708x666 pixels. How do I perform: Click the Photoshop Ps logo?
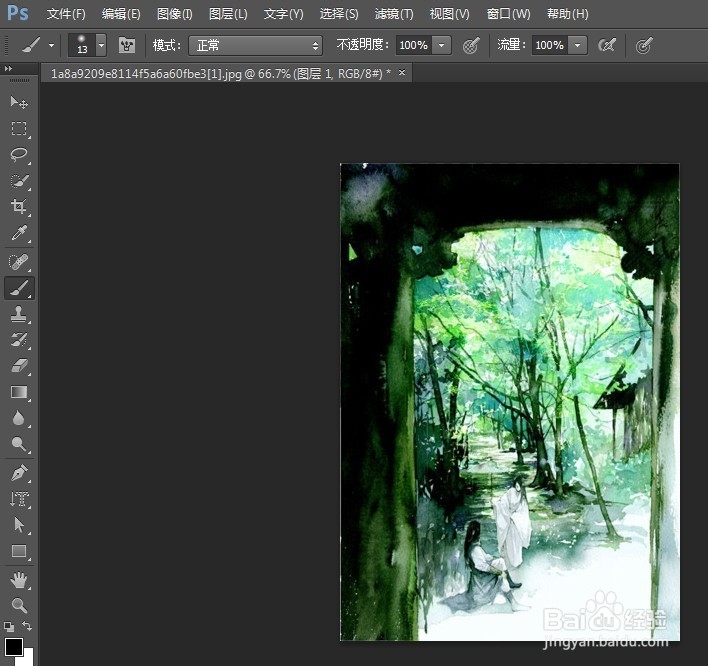(18, 14)
